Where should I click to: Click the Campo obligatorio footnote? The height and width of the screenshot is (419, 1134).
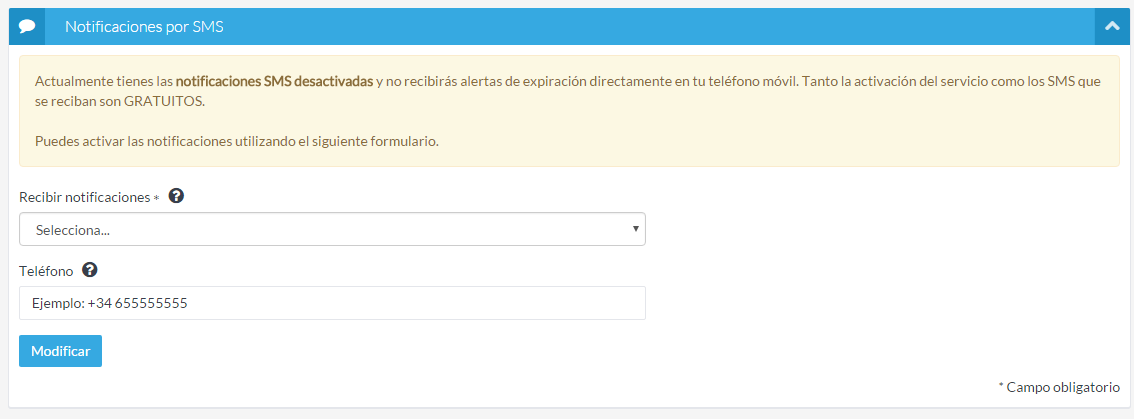coord(1059,387)
